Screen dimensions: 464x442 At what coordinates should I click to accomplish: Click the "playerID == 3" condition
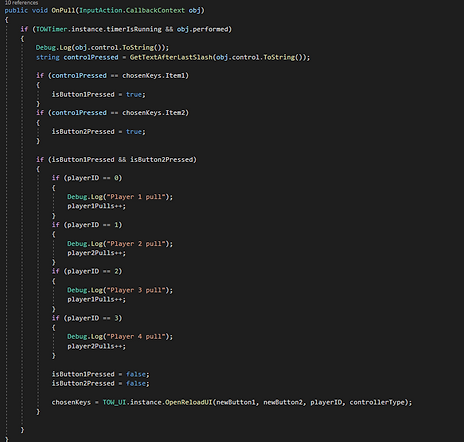[93, 318]
